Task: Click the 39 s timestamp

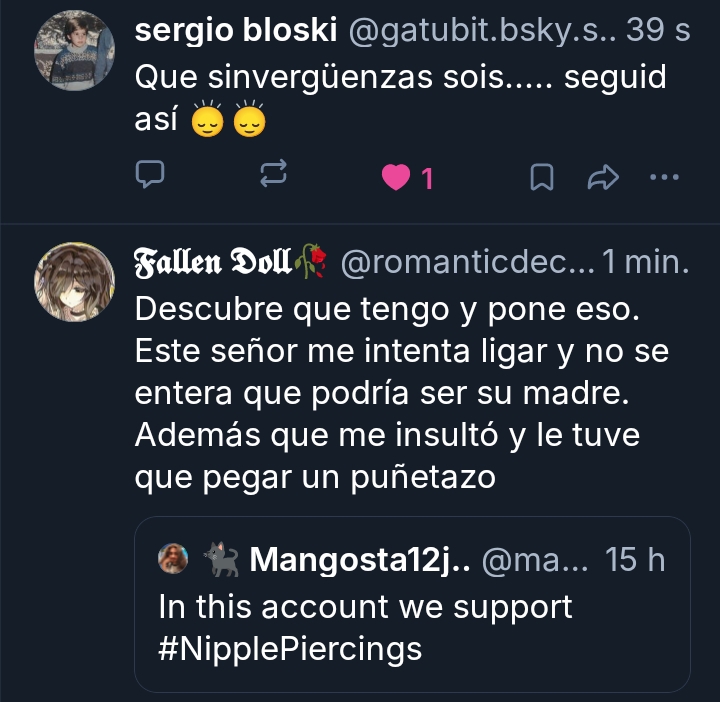Action: click(x=658, y=30)
